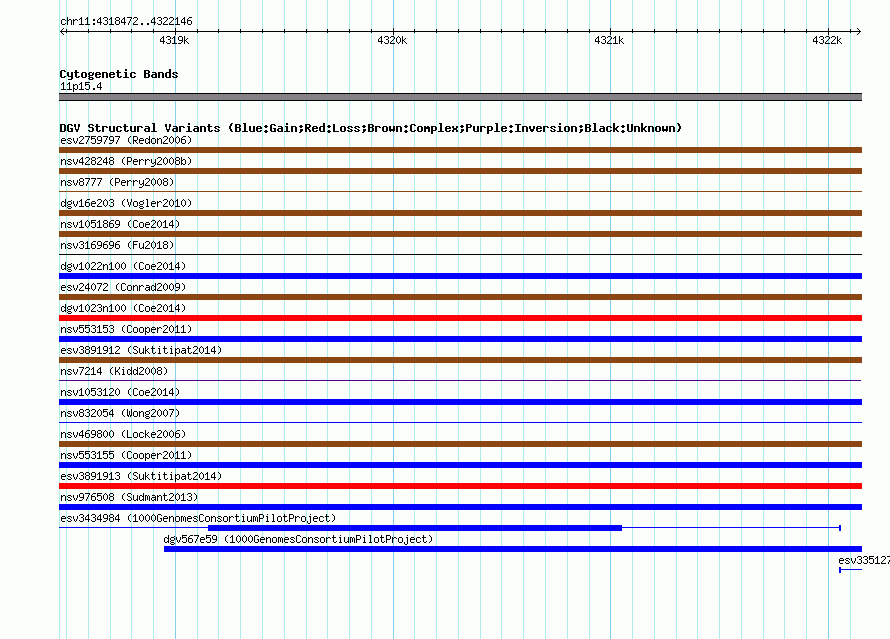
Task: Open variant nsv1051869 (Coe2014) label
Action: coord(120,224)
